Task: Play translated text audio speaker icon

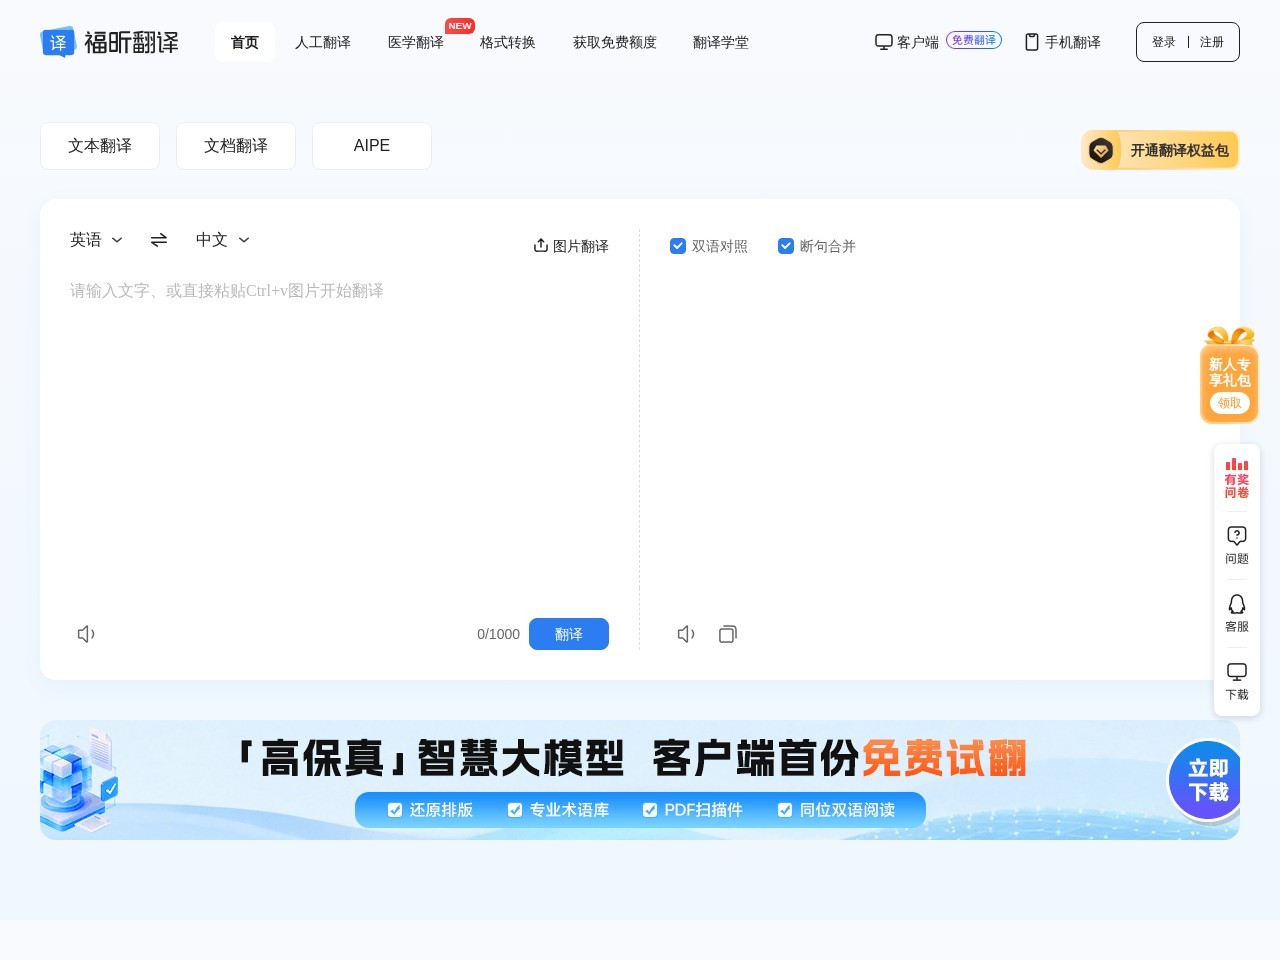Action: (686, 634)
